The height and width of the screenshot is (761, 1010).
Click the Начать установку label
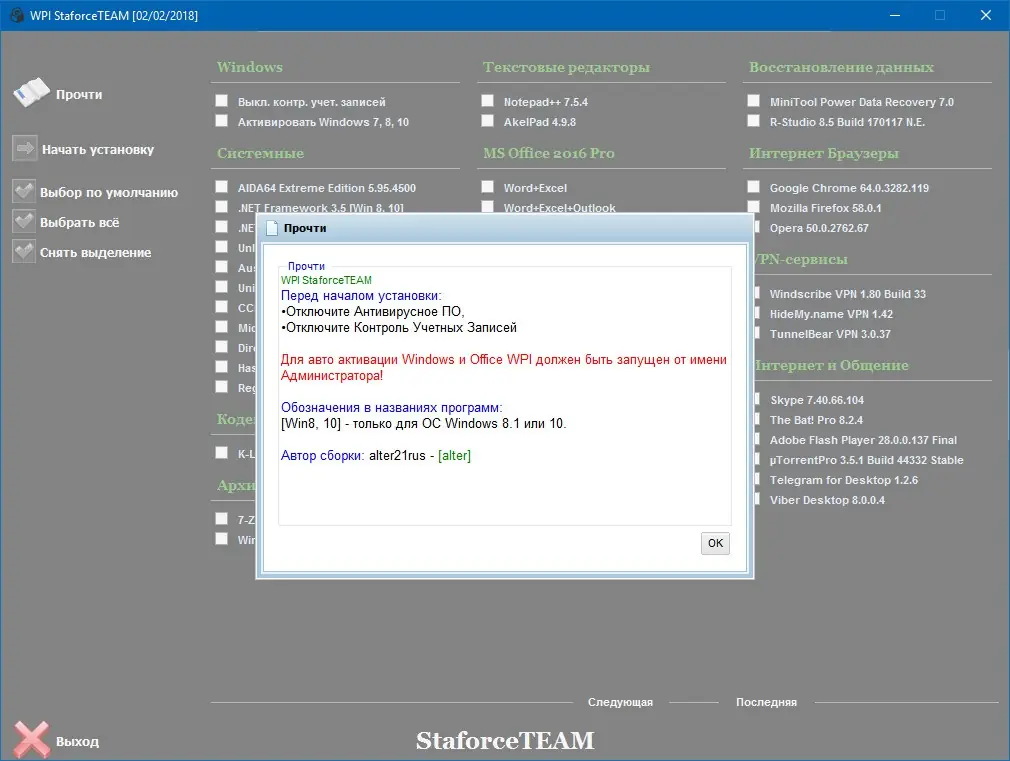click(x=98, y=149)
